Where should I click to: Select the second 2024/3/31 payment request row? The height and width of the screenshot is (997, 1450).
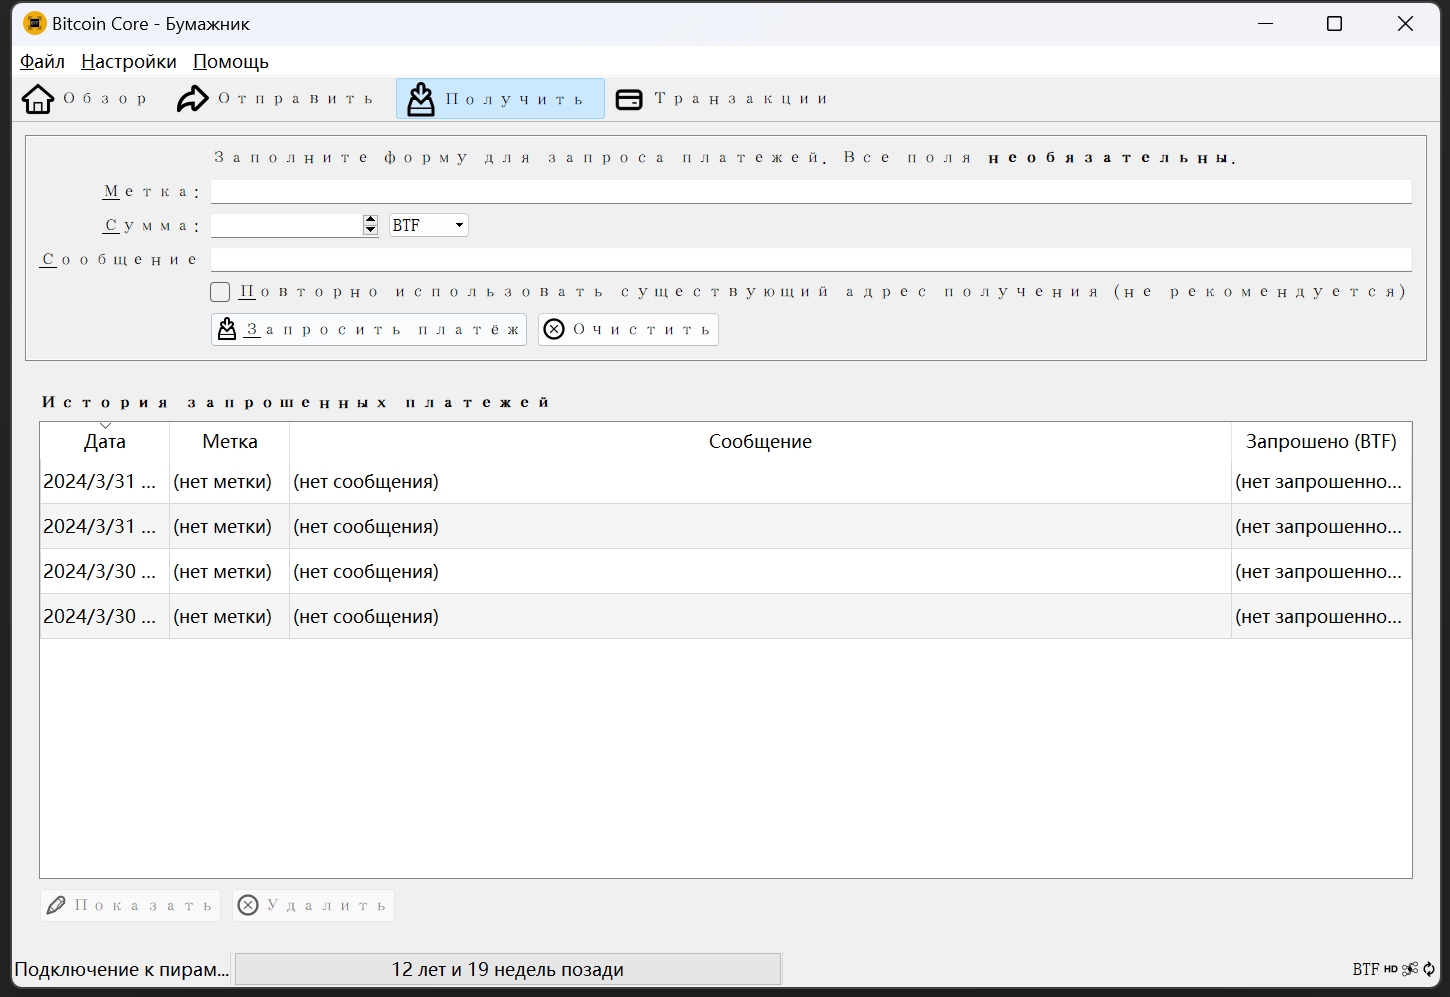(726, 526)
